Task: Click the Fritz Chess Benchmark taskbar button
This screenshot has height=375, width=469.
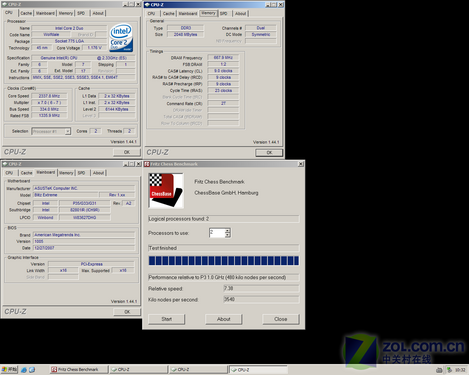Action: tap(79, 369)
